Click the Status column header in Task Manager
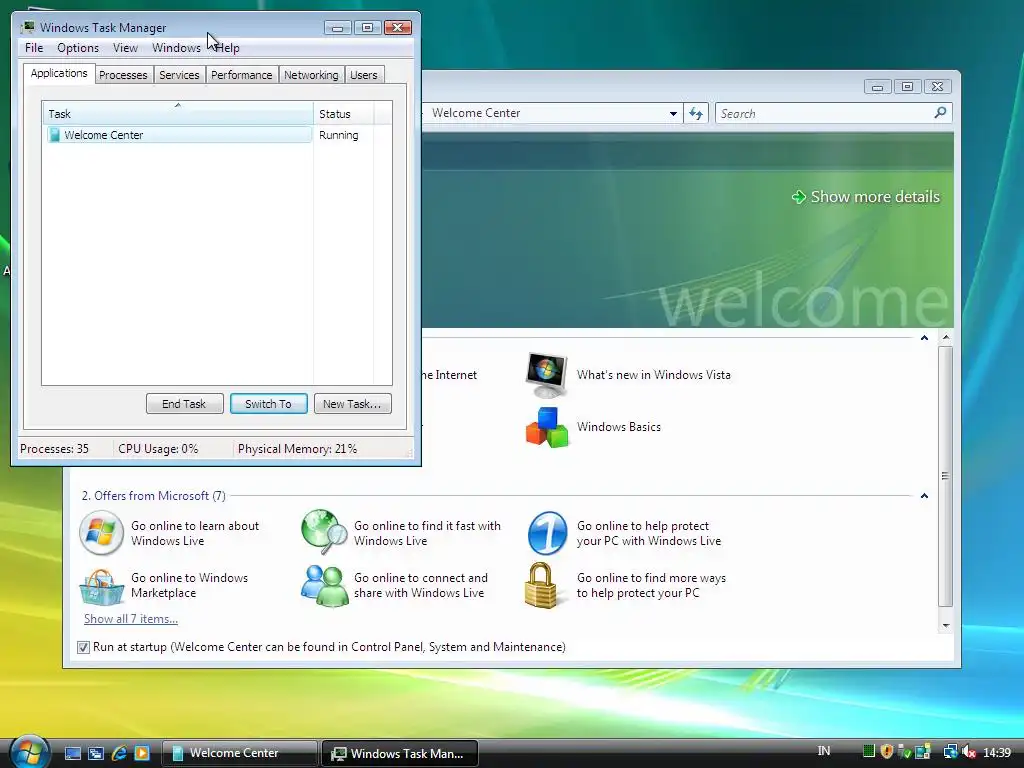This screenshot has width=1024, height=768. (x=344, y=114)
